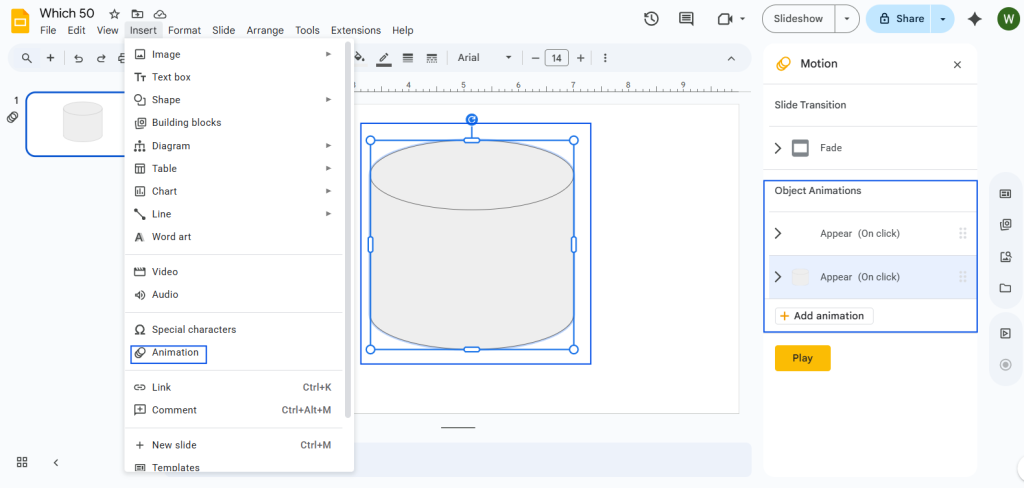1024x488 pixels.
Task: Click the Add animation button
Action: click(x=824, y=316)
